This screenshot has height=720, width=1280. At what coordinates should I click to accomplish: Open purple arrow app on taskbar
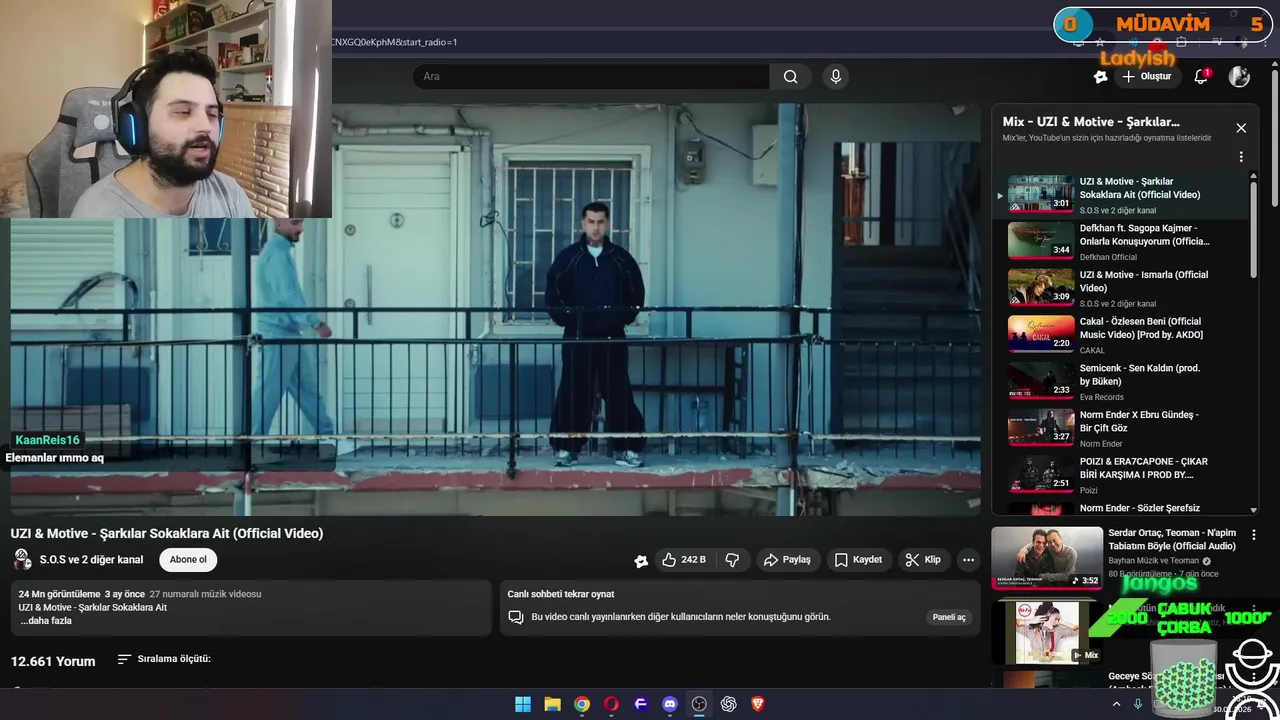point(641,704)
